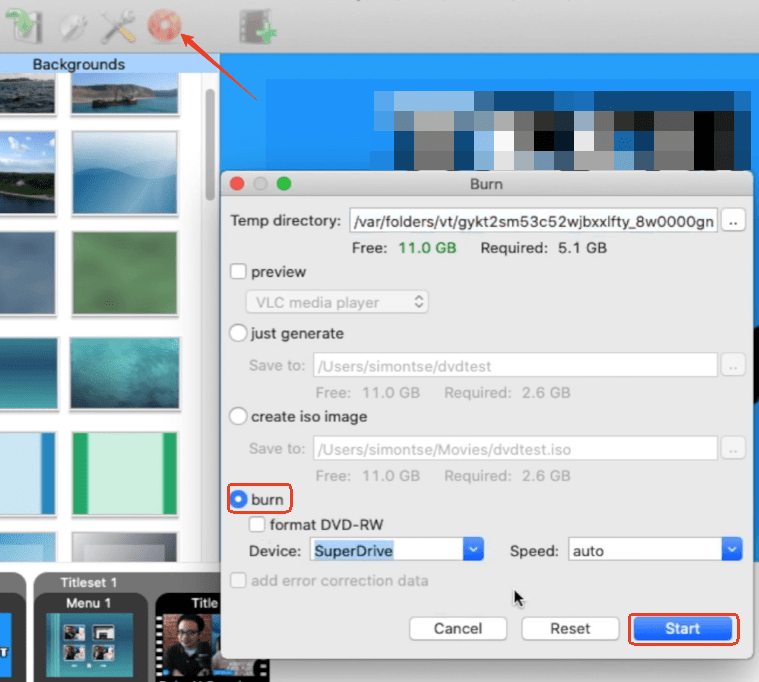Screen dimensions: 759x682
Task: Enable the preview checkbox
Action: point(239,272)
